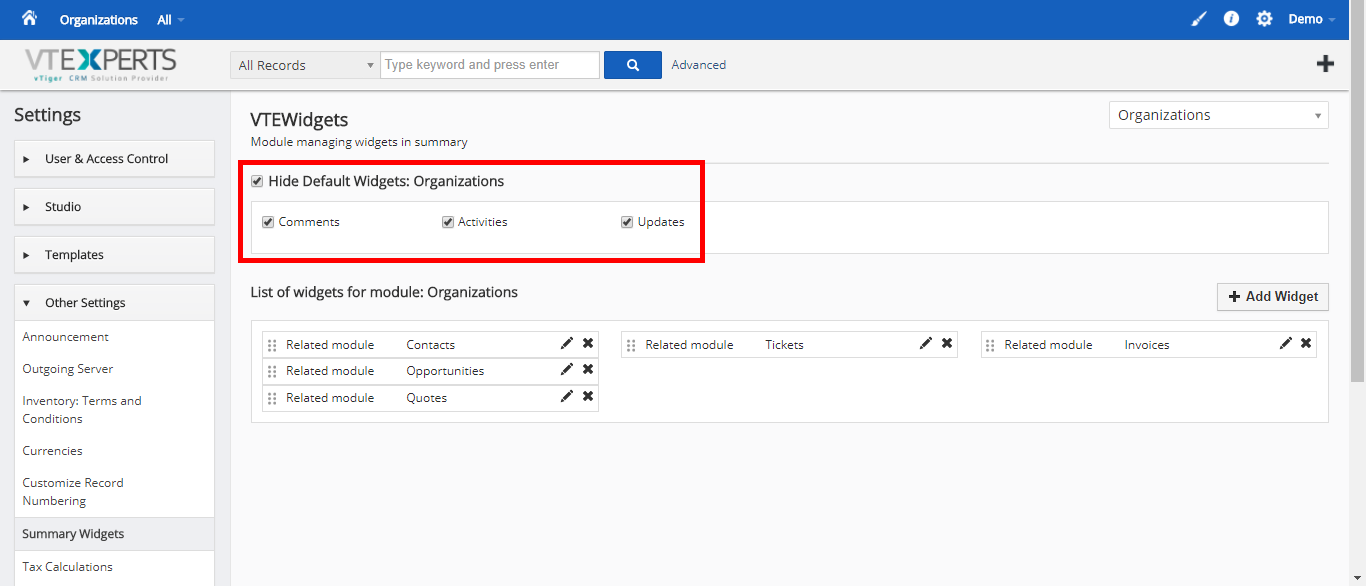The image size is (1366, 586).
Task: Delete the Invoices widget
Action: [x=1306, y=343]
